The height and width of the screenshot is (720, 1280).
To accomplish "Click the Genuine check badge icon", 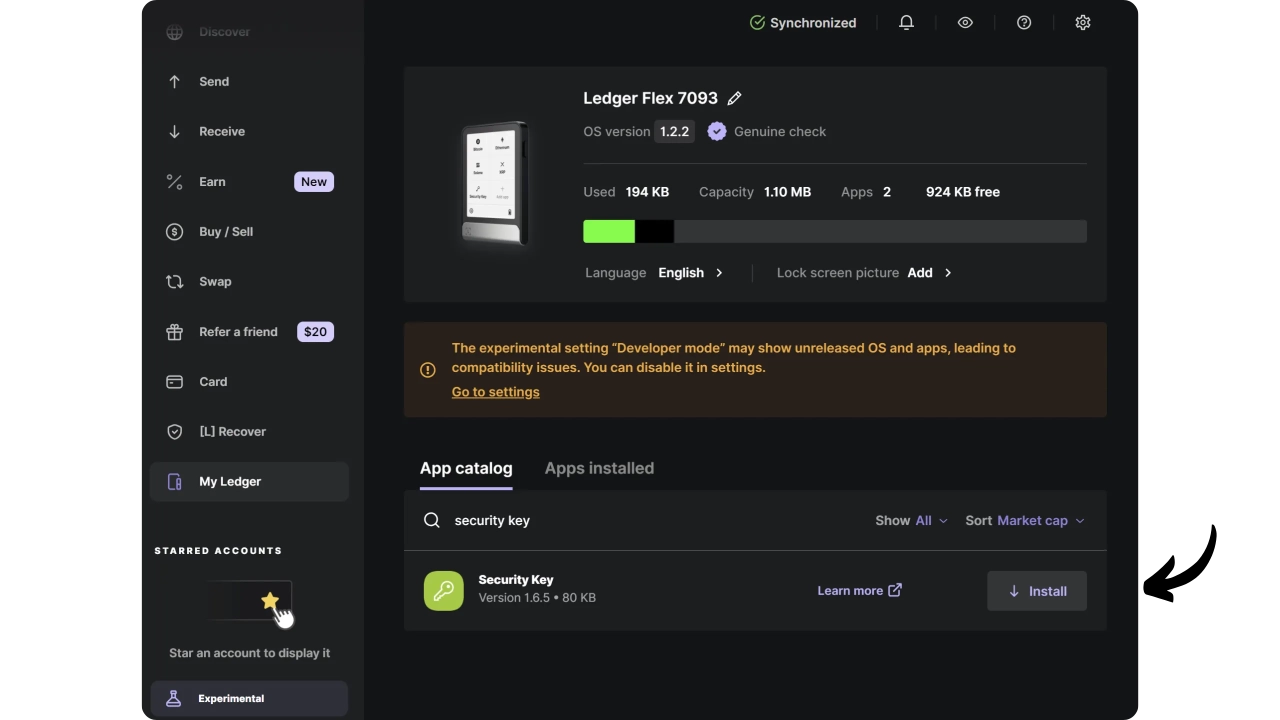I will click(x=716, y=131).
